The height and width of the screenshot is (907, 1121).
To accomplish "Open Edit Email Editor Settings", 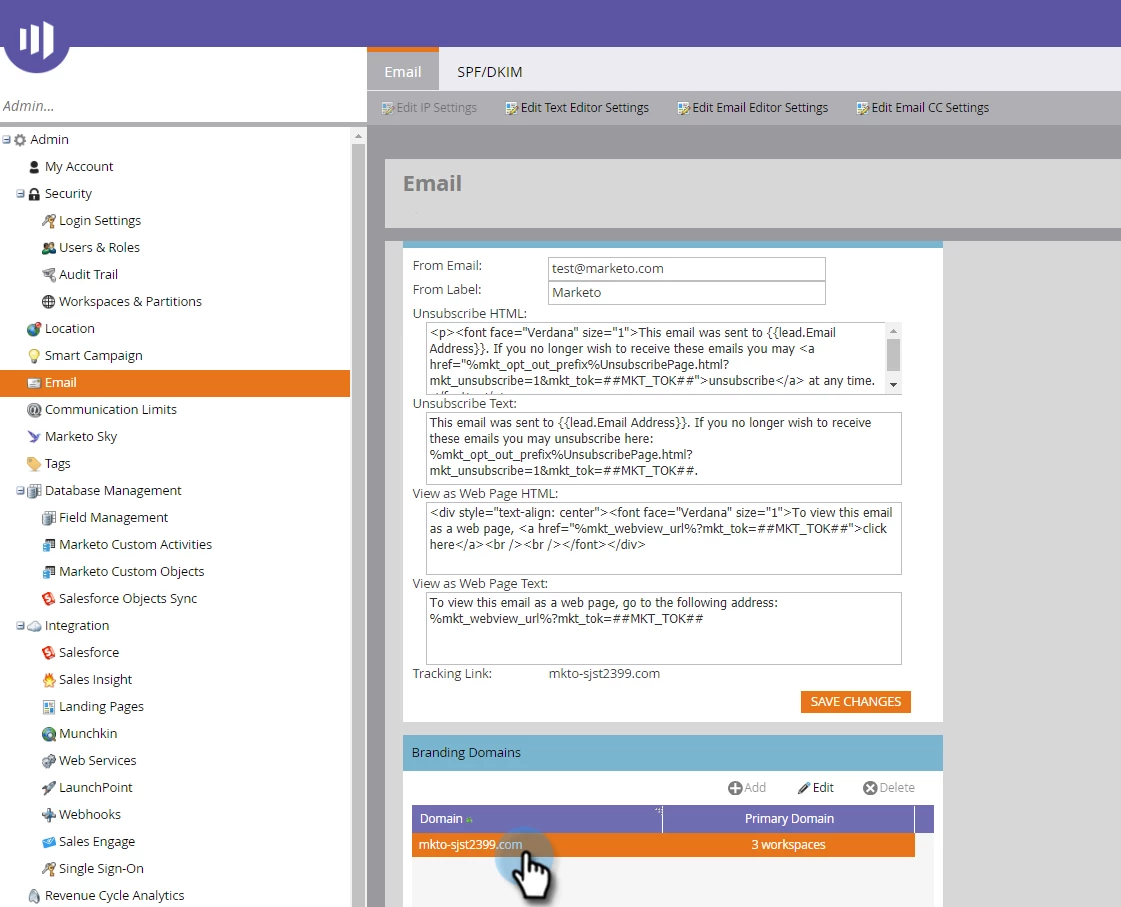I will (x=752, y=108).
